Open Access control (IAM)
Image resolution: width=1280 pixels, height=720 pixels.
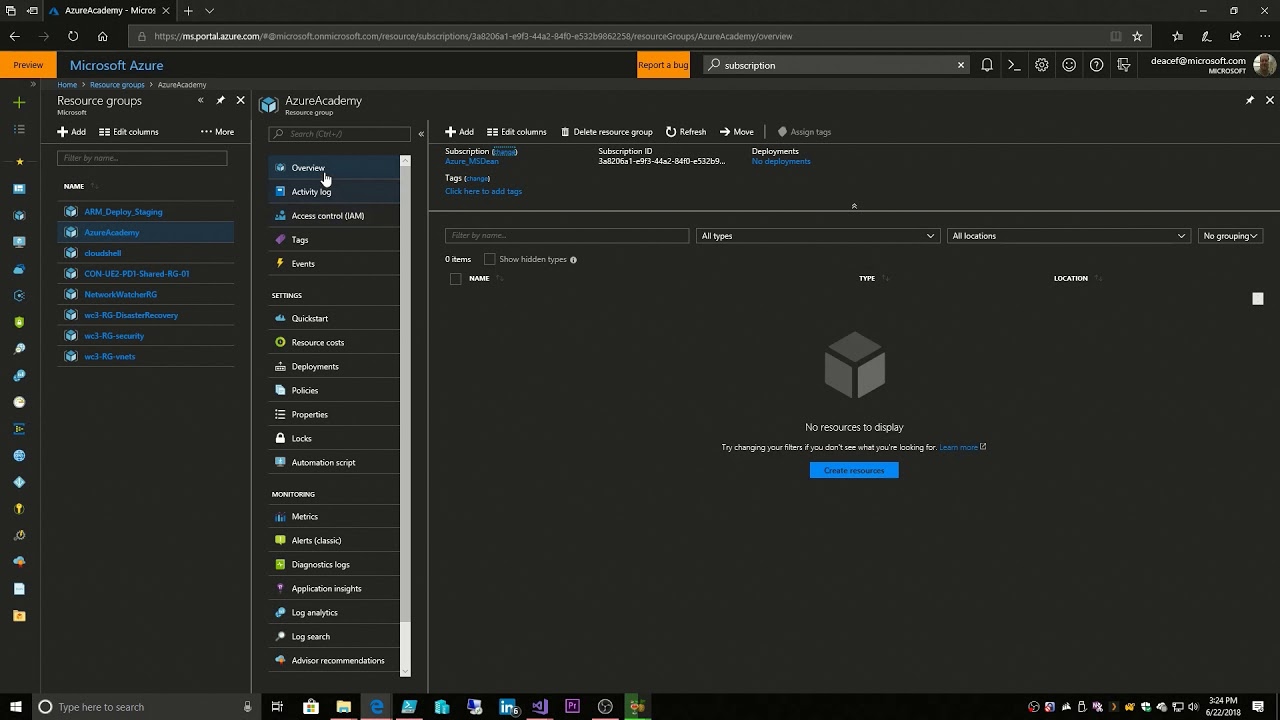335,216
